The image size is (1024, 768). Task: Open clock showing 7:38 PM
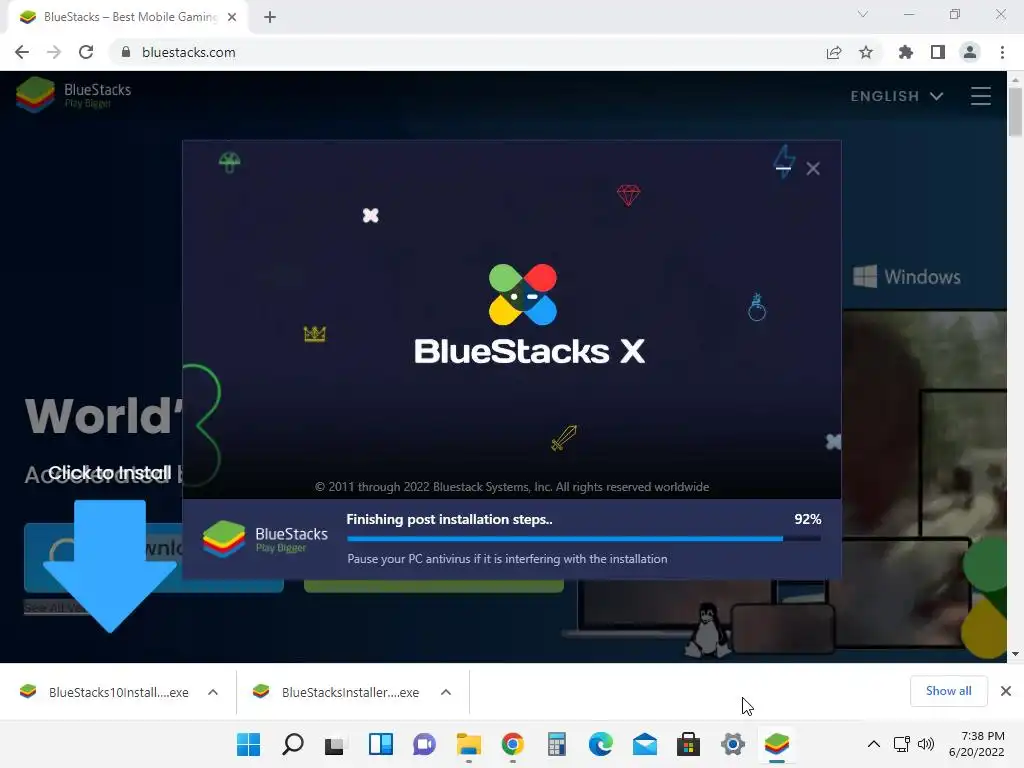click(x=976, y=744)
